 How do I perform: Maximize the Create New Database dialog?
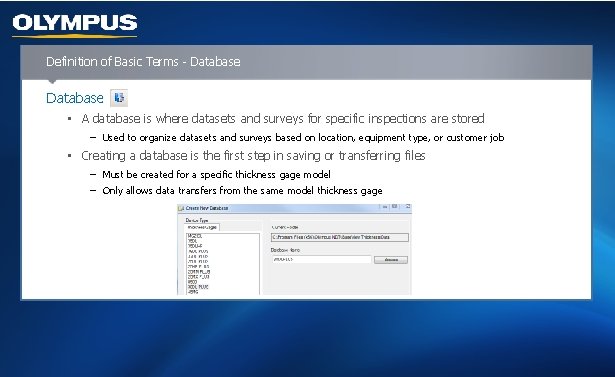(395, 207)
